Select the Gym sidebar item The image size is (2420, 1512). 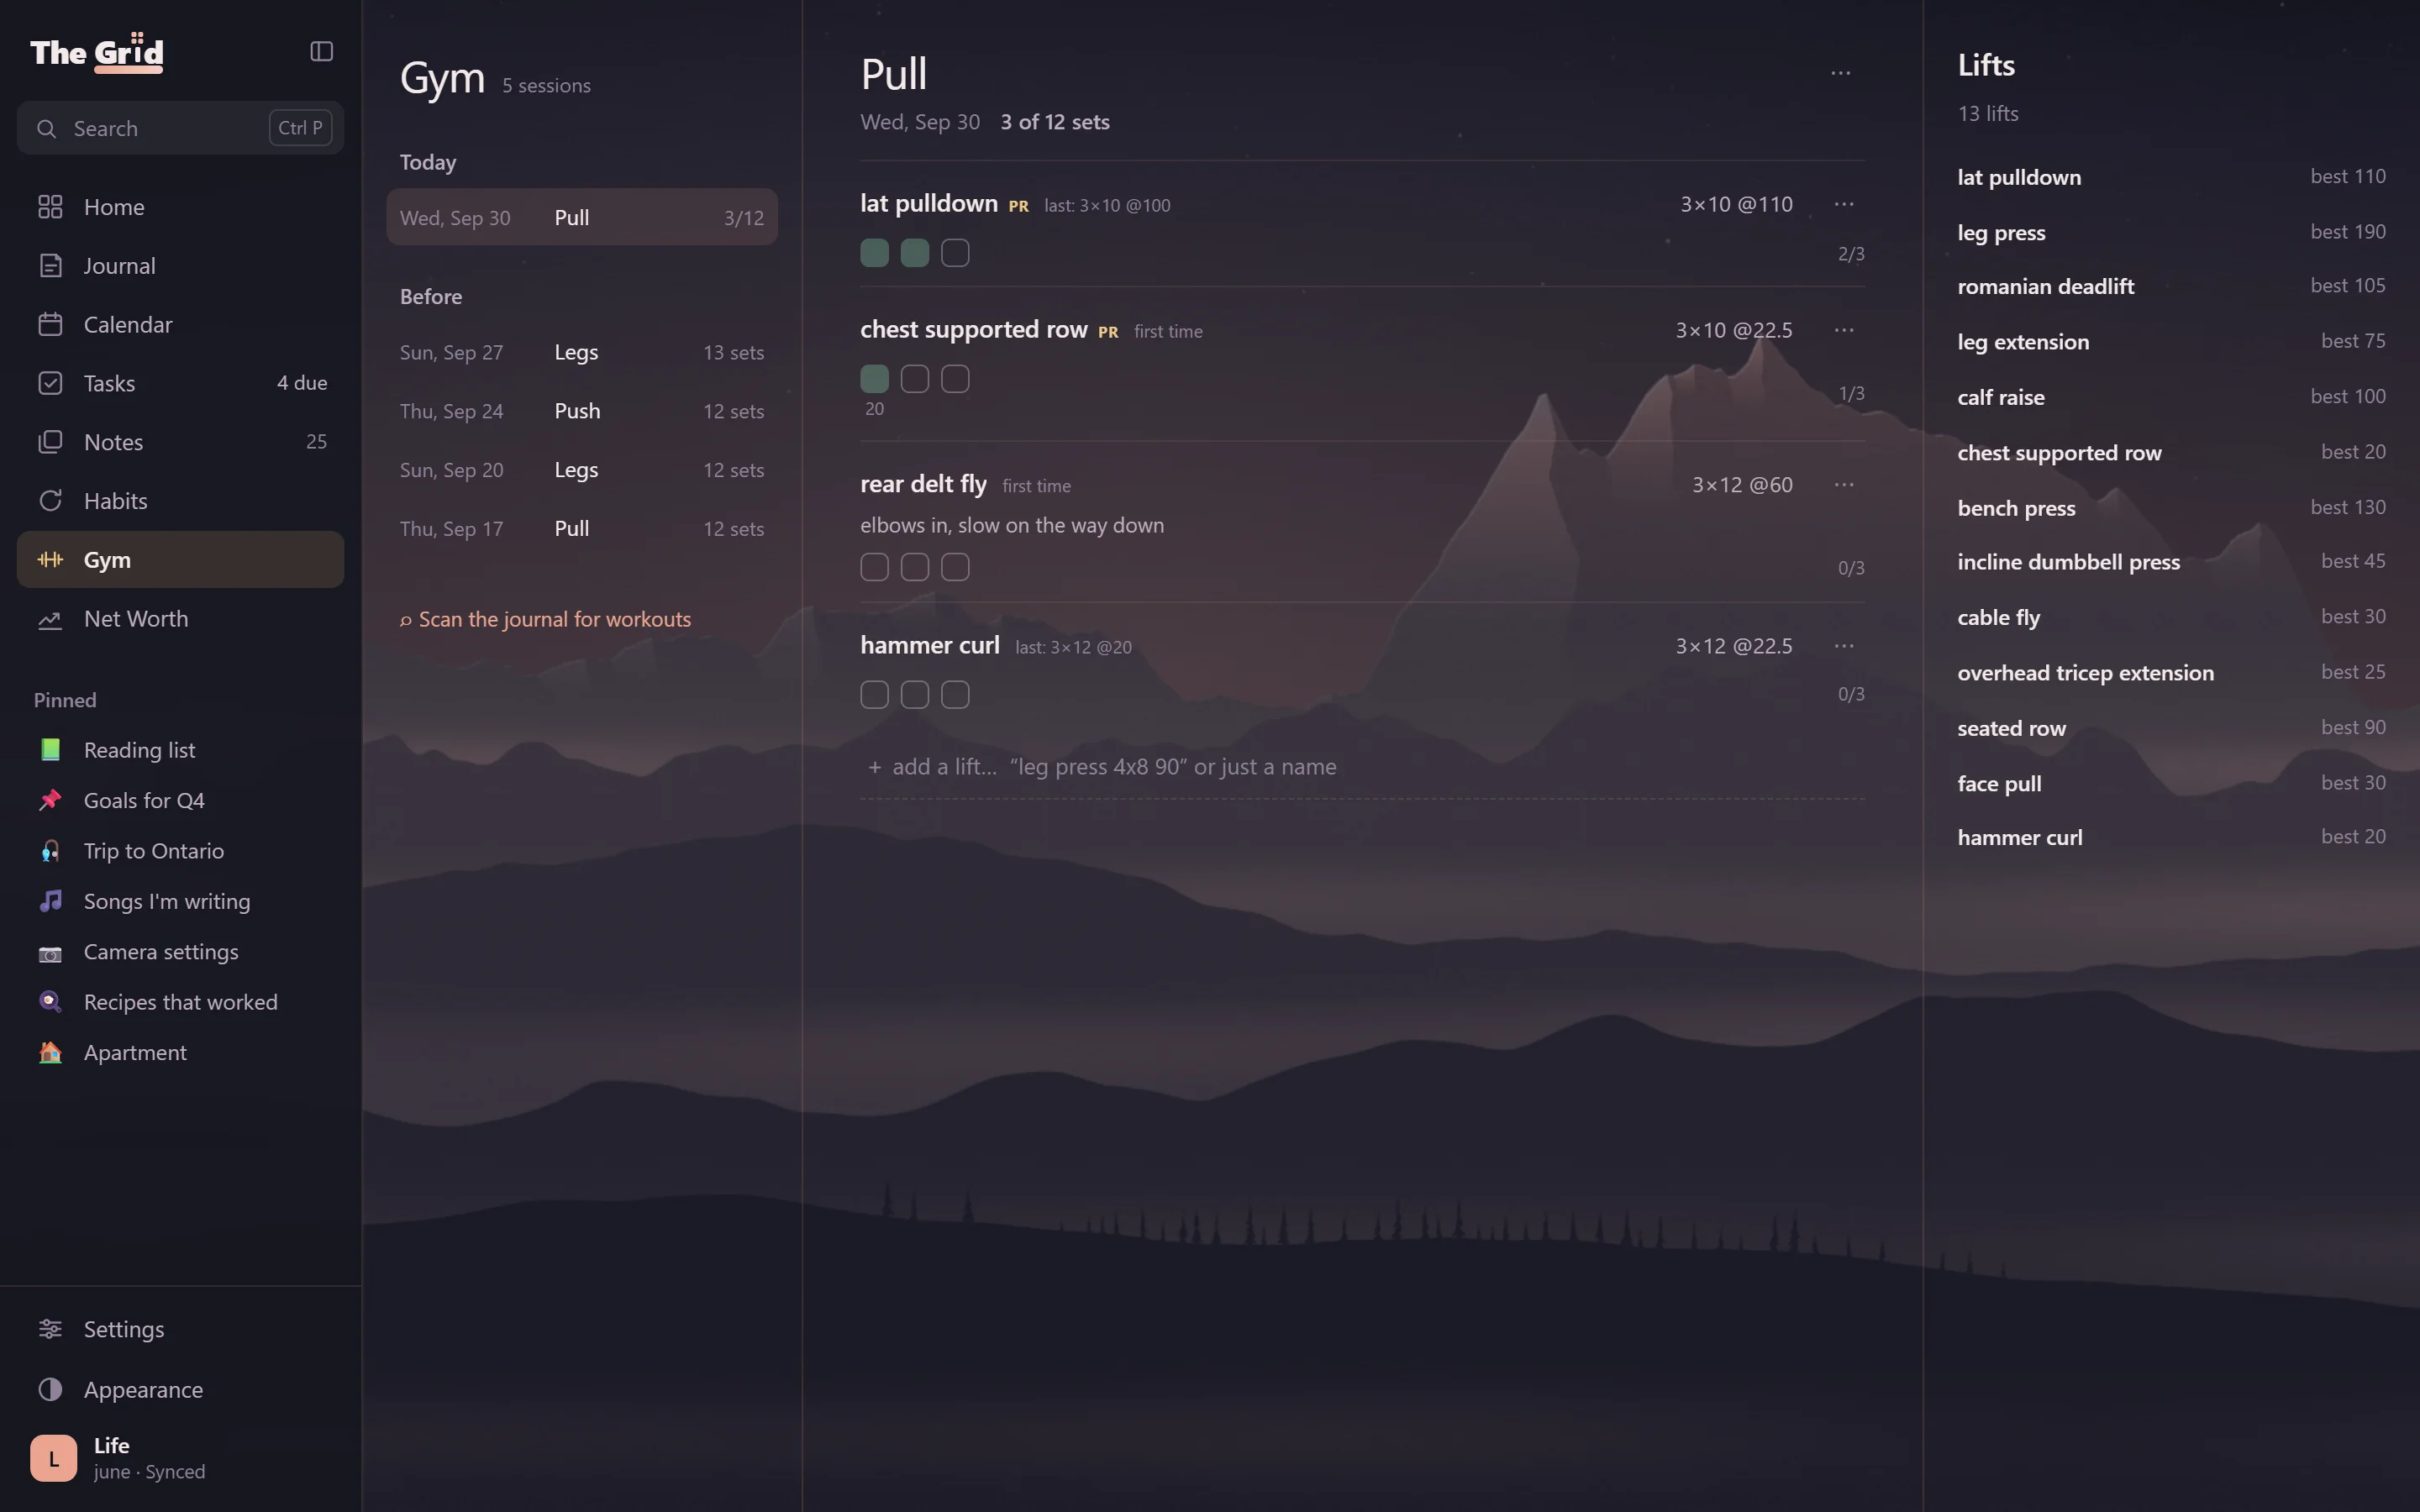pos(181,560)
